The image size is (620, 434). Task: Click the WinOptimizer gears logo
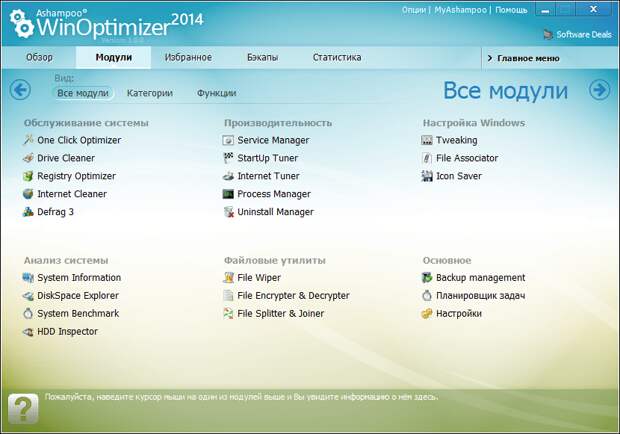pos(22,24)
